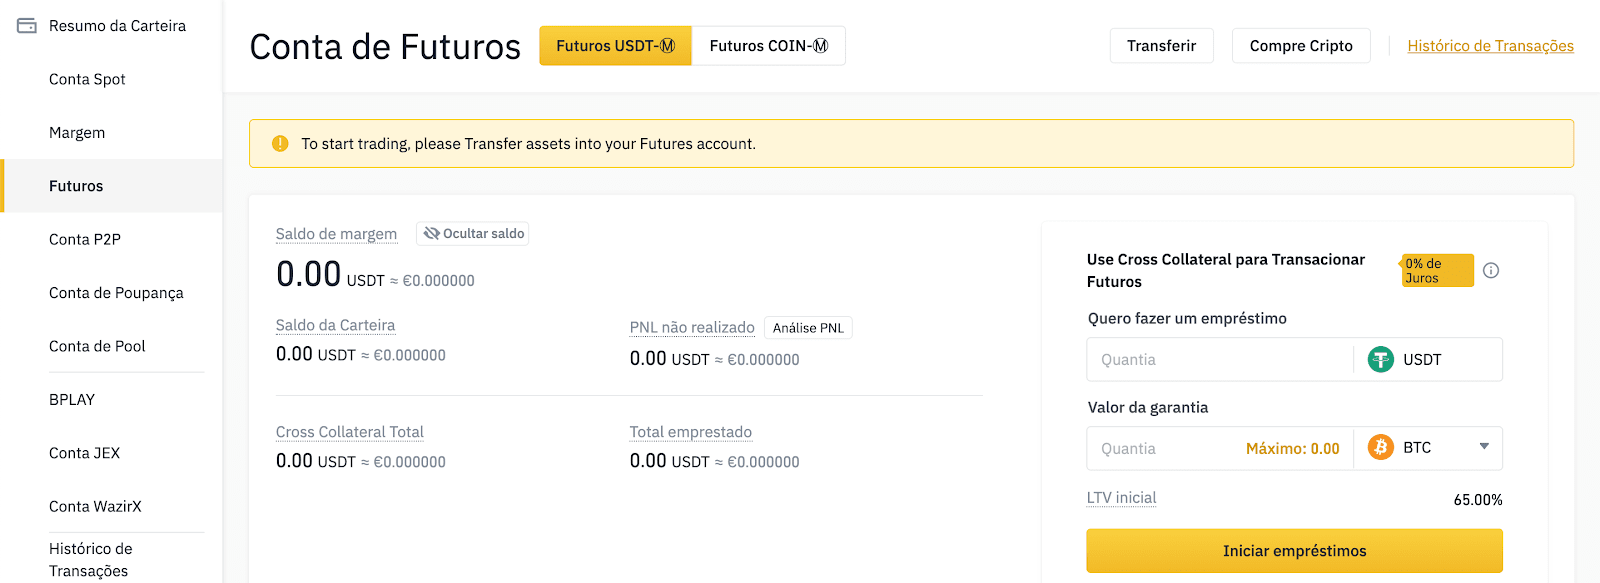Click the 0% de Juros badge
The image size is (1600, 583).
(1438, 270)
